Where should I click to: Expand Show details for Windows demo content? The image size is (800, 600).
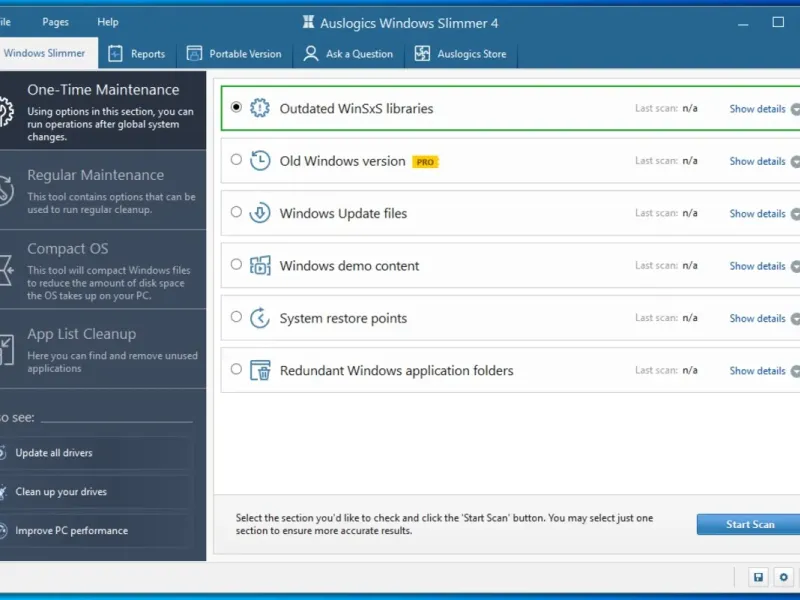point(757,266)
